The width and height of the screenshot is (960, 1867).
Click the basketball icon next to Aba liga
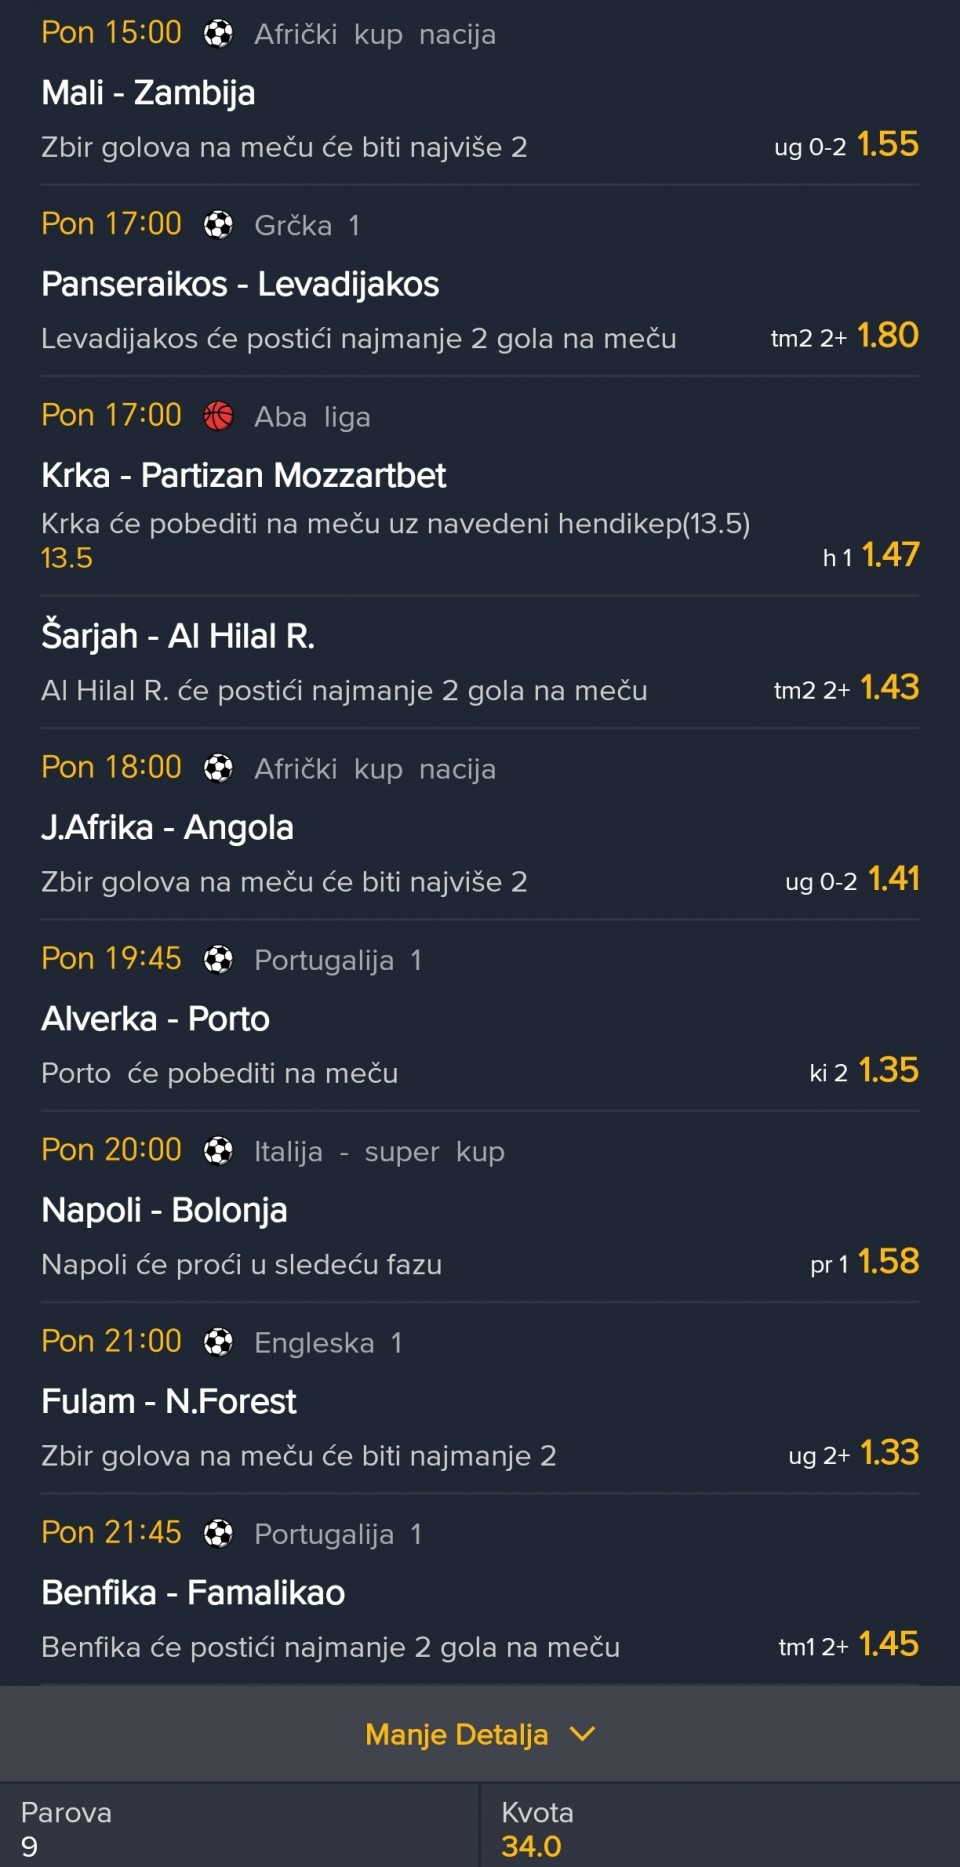(218, 416)
